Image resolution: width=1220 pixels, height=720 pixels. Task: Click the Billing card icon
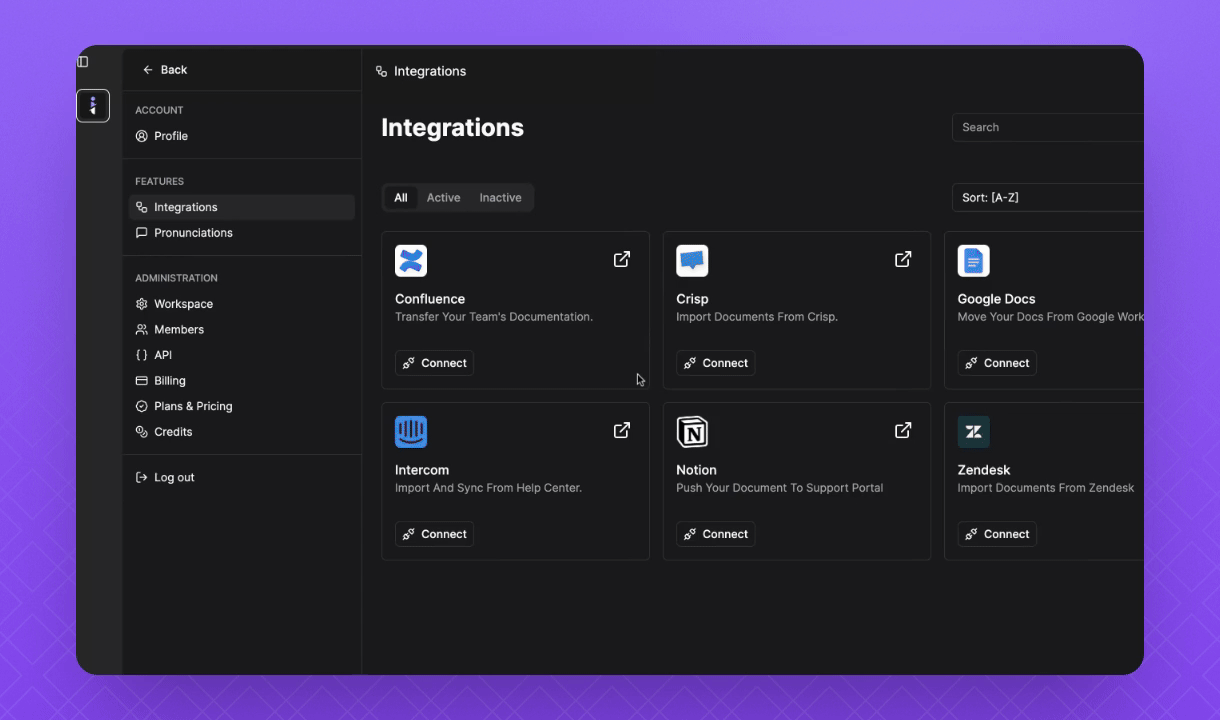click(x=142, y=381)
